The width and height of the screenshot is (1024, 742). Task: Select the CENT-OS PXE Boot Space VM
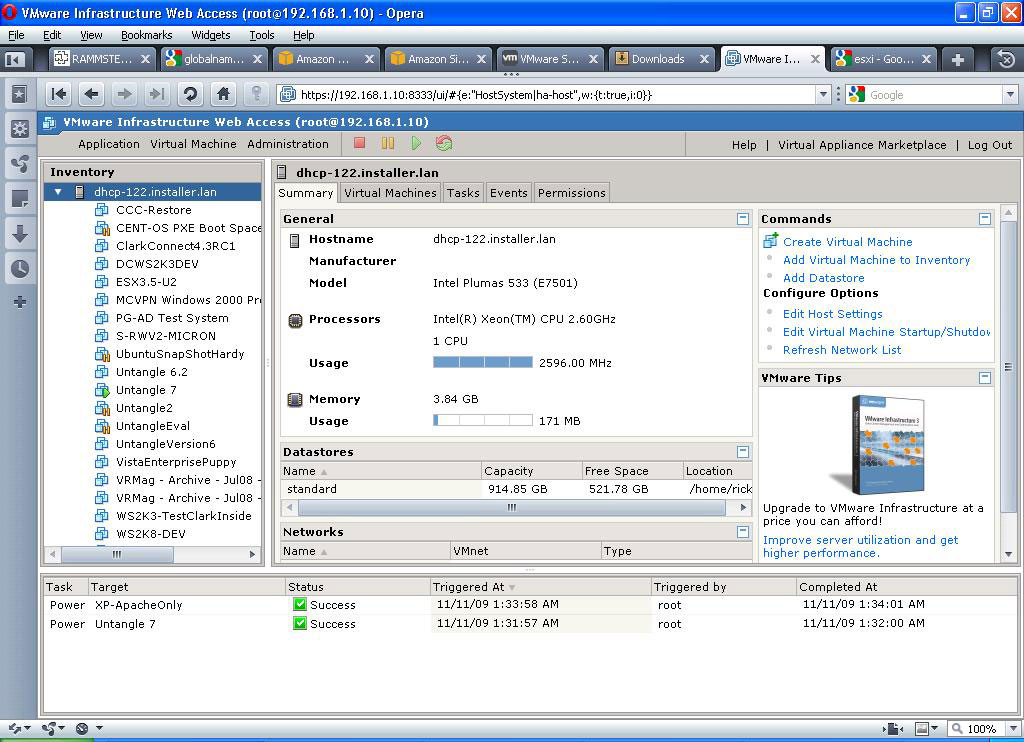[189, 228]
